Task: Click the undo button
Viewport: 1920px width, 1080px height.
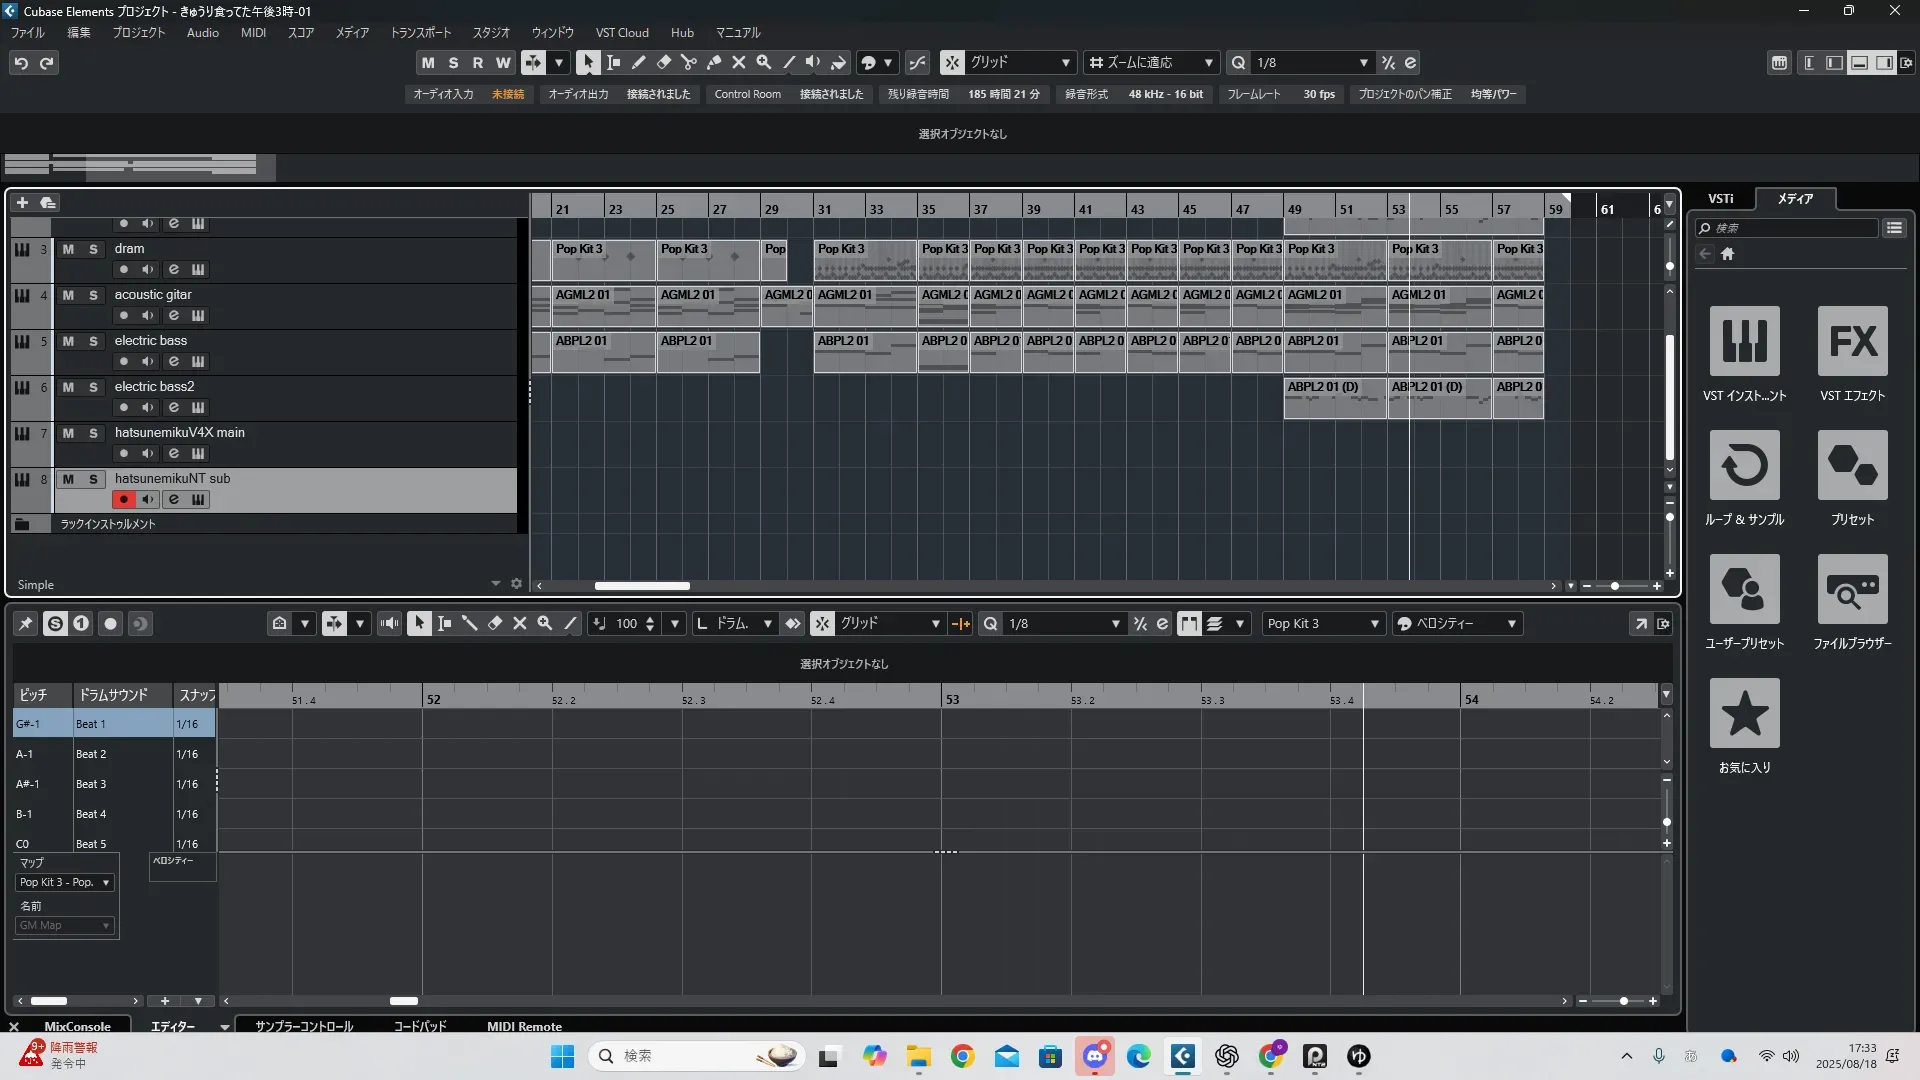Action: click(21, 63)
